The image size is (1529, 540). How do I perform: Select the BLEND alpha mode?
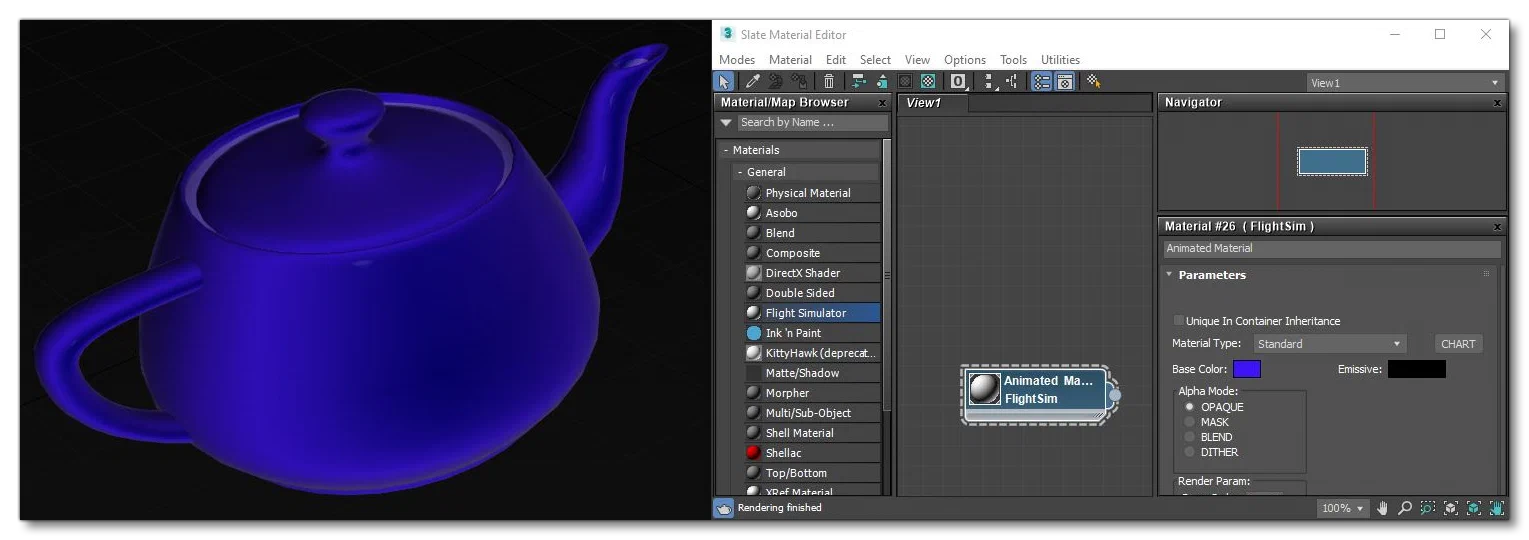pyautogui.click(x=1189, y=437)
